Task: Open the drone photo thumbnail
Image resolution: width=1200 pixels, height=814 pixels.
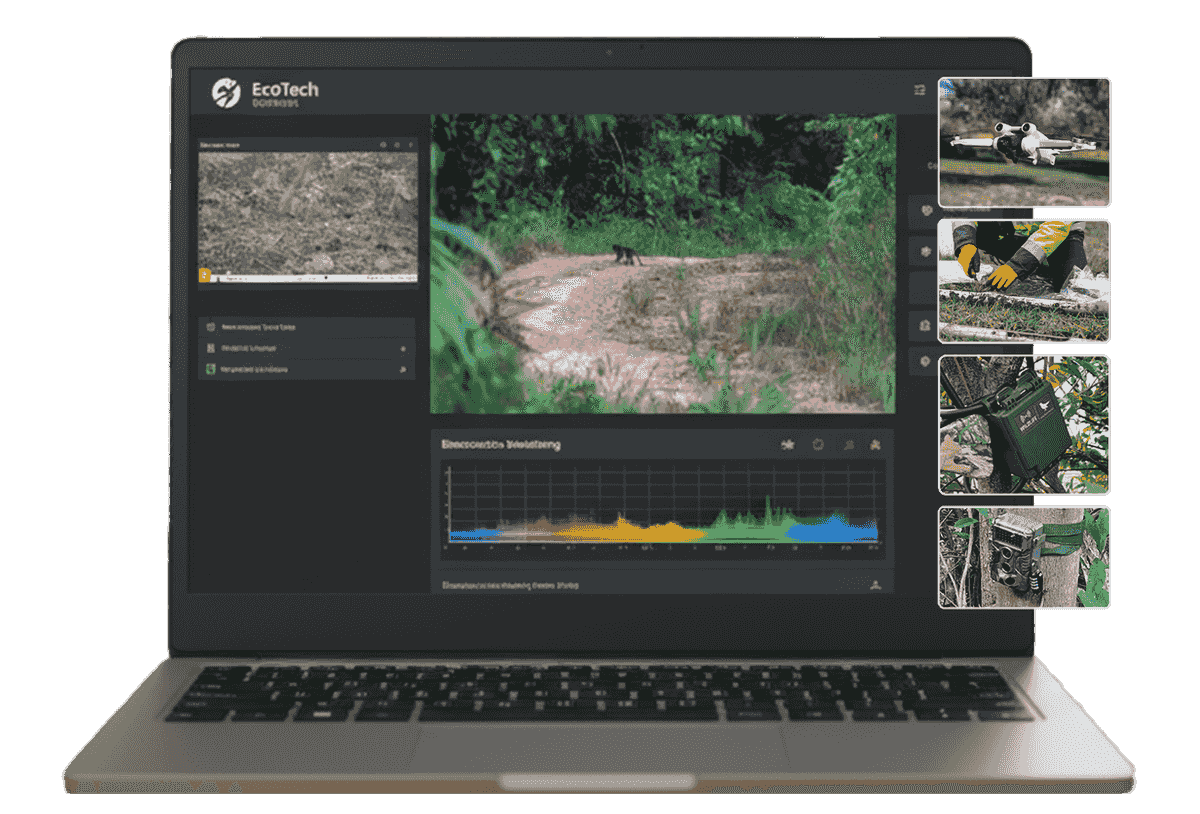Action: pos(1024,143)
